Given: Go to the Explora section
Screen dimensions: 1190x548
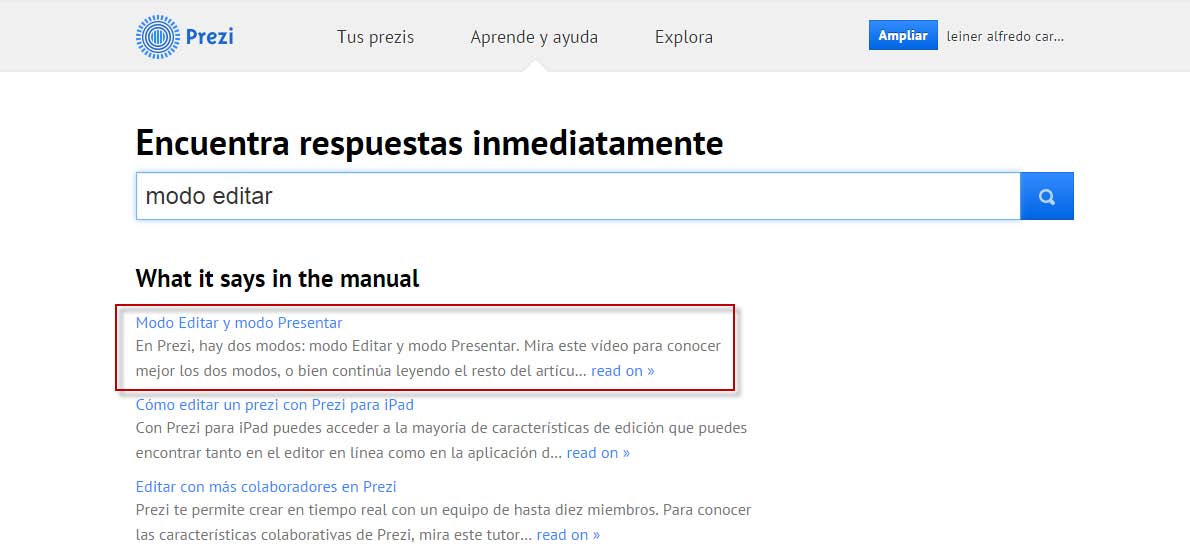Looking at the screenshot, I should (683, 37).
